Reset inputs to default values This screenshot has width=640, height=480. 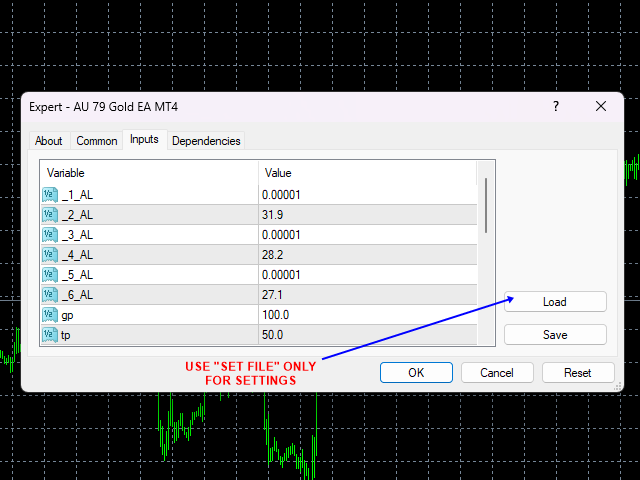(578, 373)
